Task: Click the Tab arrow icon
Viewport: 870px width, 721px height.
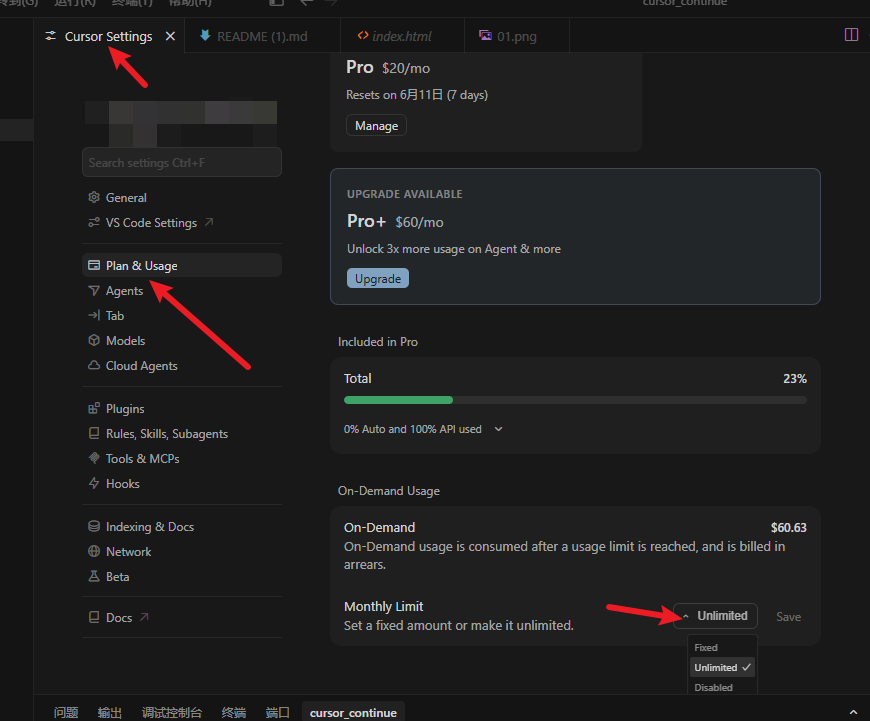Action: (x=94, y=315)
